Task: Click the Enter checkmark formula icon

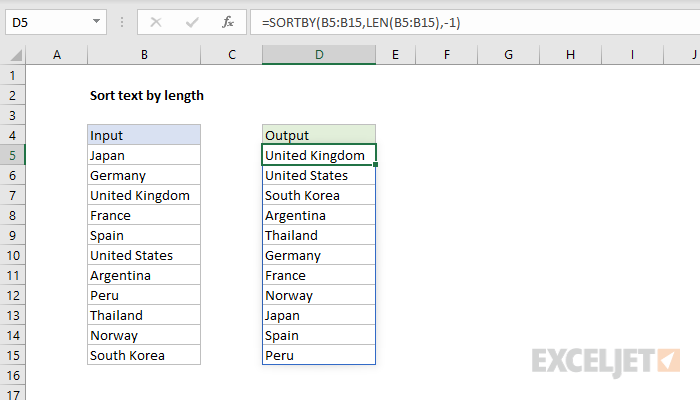Action: (x=192, y=22)
